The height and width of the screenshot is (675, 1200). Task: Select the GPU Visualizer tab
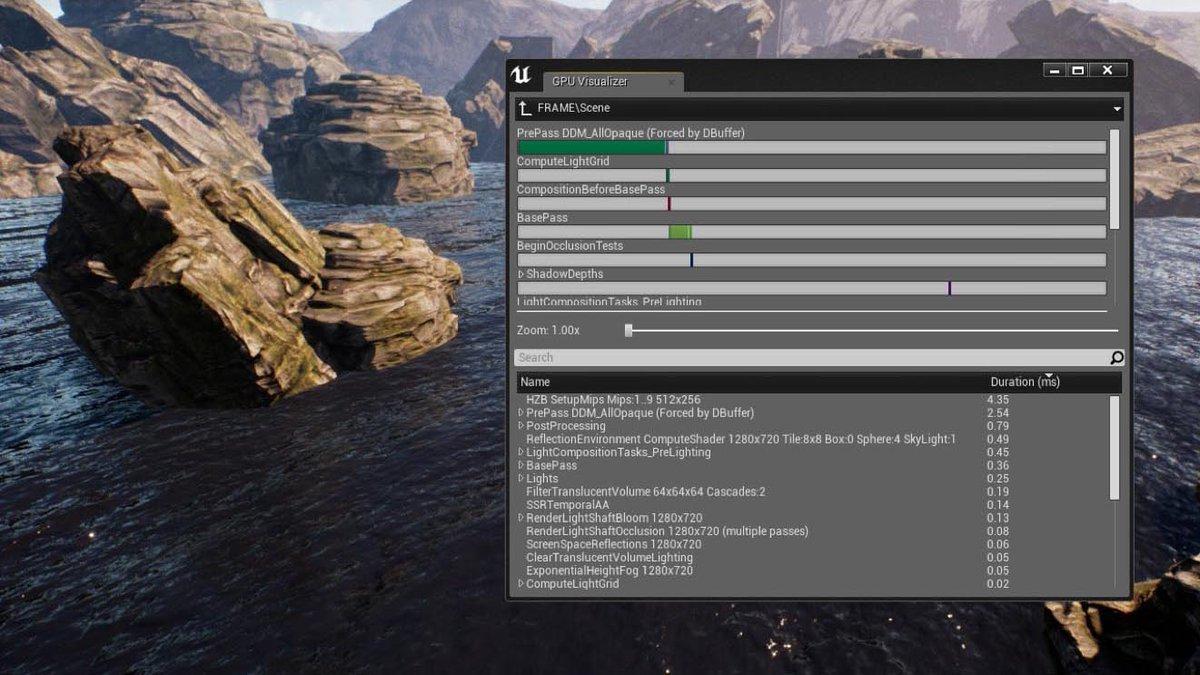611,81
